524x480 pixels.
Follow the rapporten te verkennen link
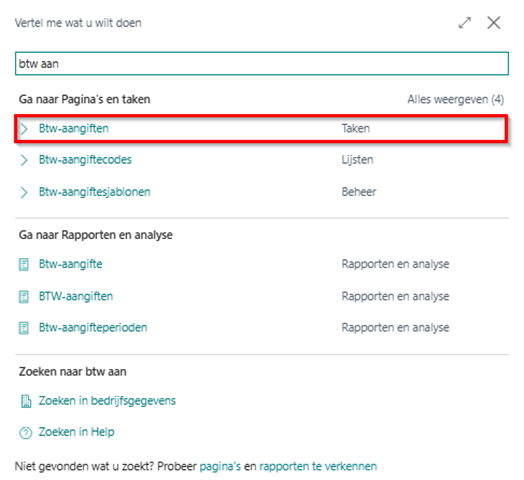click(318, 466)
